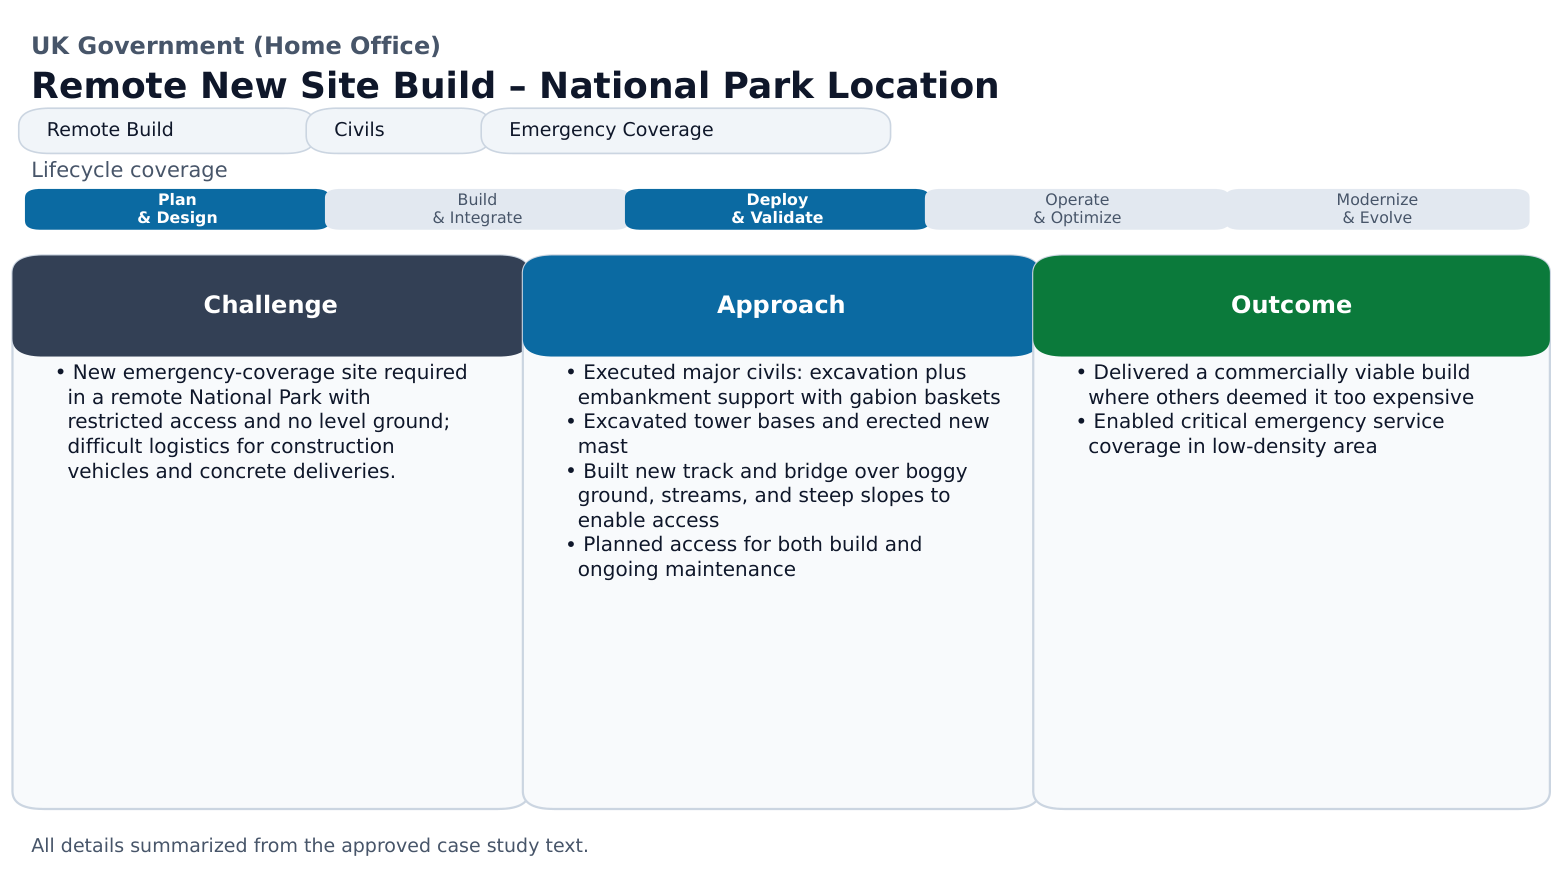The height and width of the screenshot is (888, 1563).
Task: Click the Lifecycle coverage label
Action: [x=128, y=170]
